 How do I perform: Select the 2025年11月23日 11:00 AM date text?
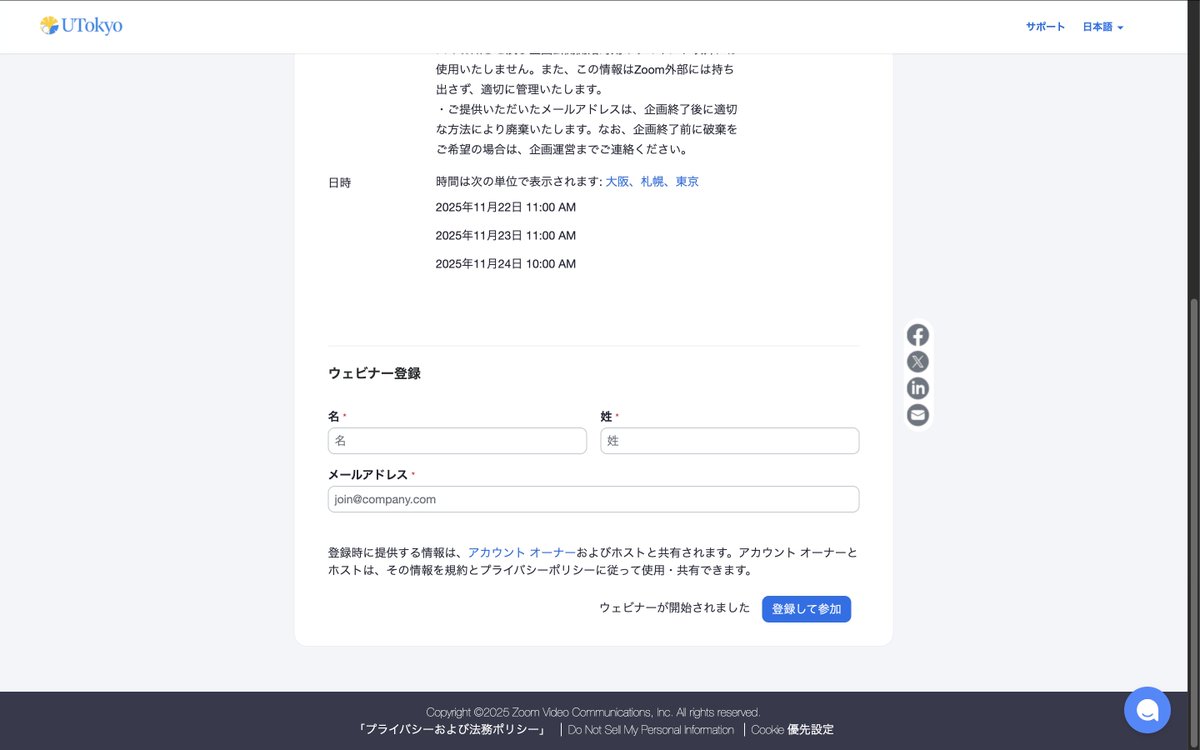(506, 236)
